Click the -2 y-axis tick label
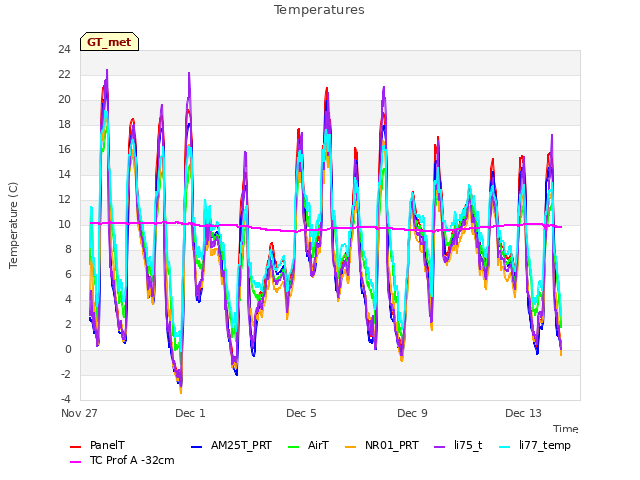This screenshot has height=480, width=640. pyautogui.click(x=66, y=374)
